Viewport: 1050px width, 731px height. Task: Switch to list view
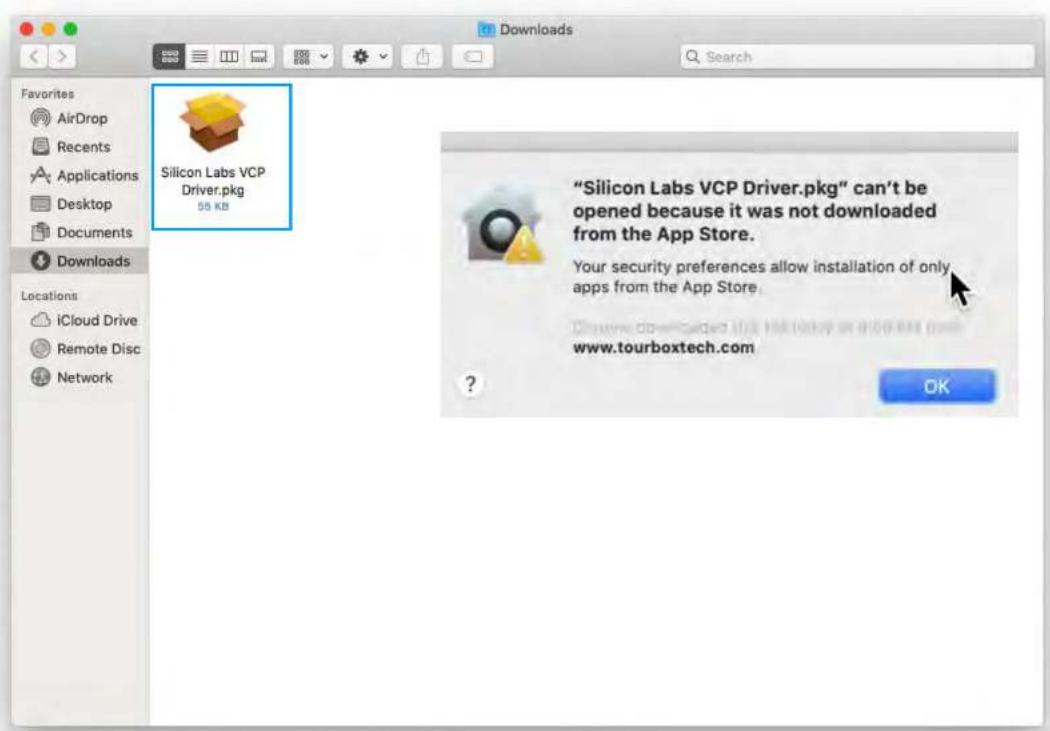pos(200,57)
